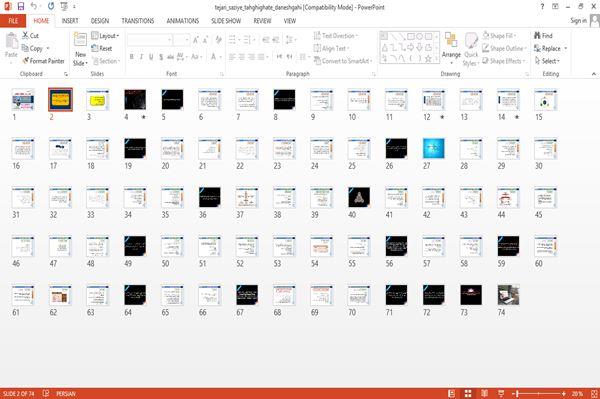Click the Reset slide button
600x399 pixels.
coord(102,48)
